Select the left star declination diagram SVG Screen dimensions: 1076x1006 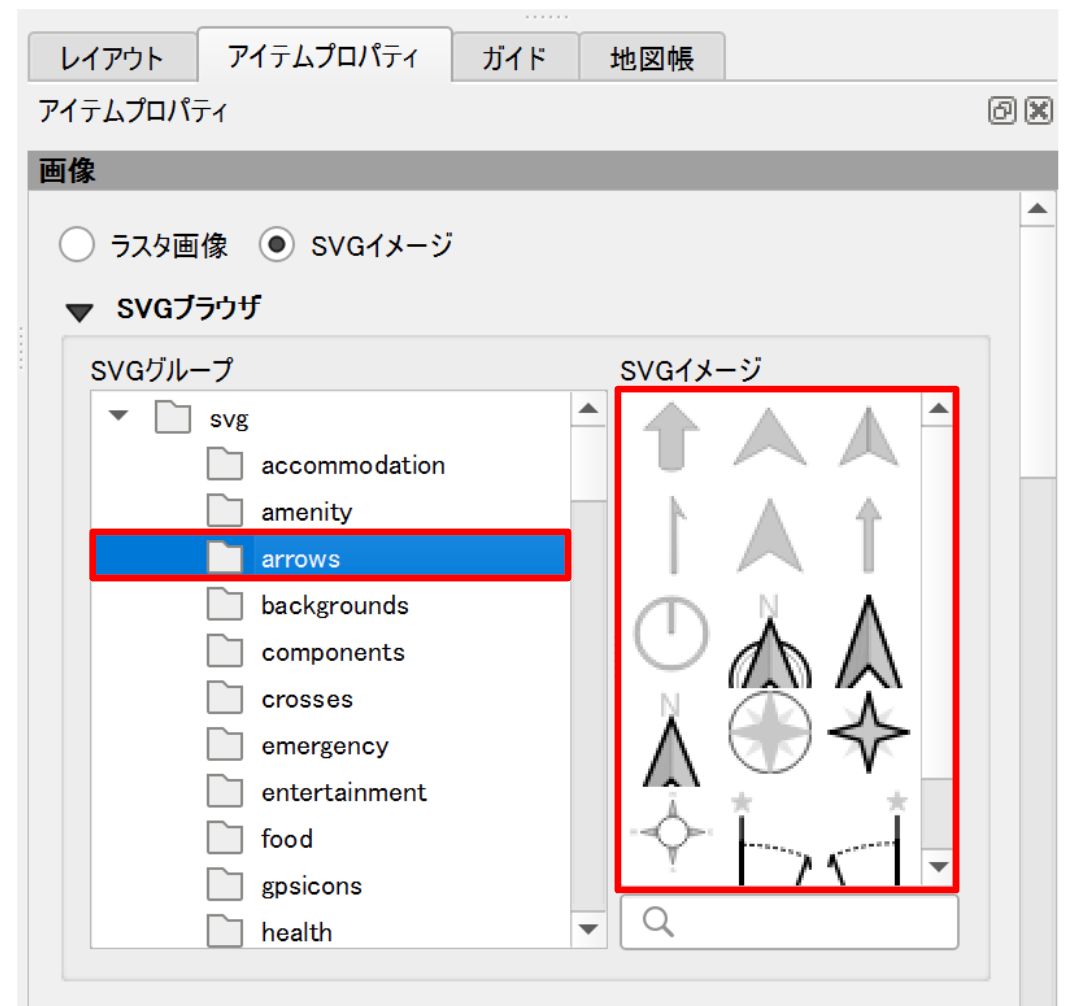(771, 838)
